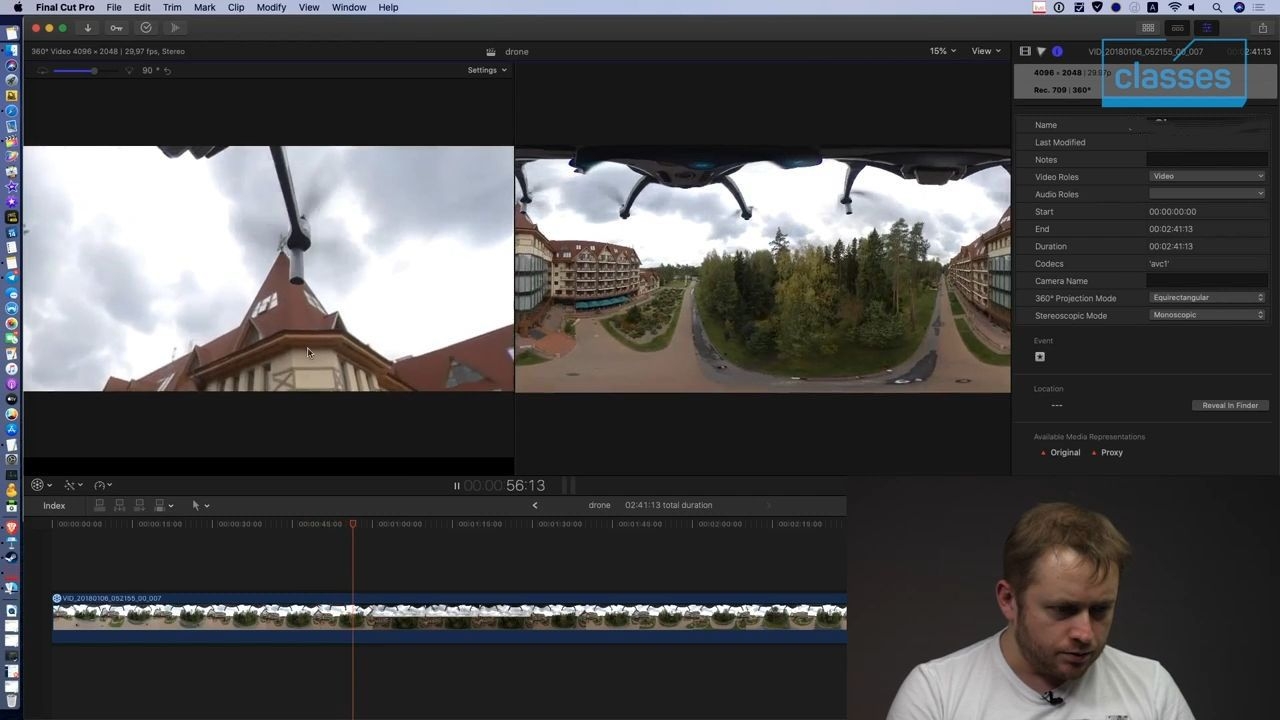Reset the 360 viewer field of view
1280x720 pixels.
click(x=167, y=70)
